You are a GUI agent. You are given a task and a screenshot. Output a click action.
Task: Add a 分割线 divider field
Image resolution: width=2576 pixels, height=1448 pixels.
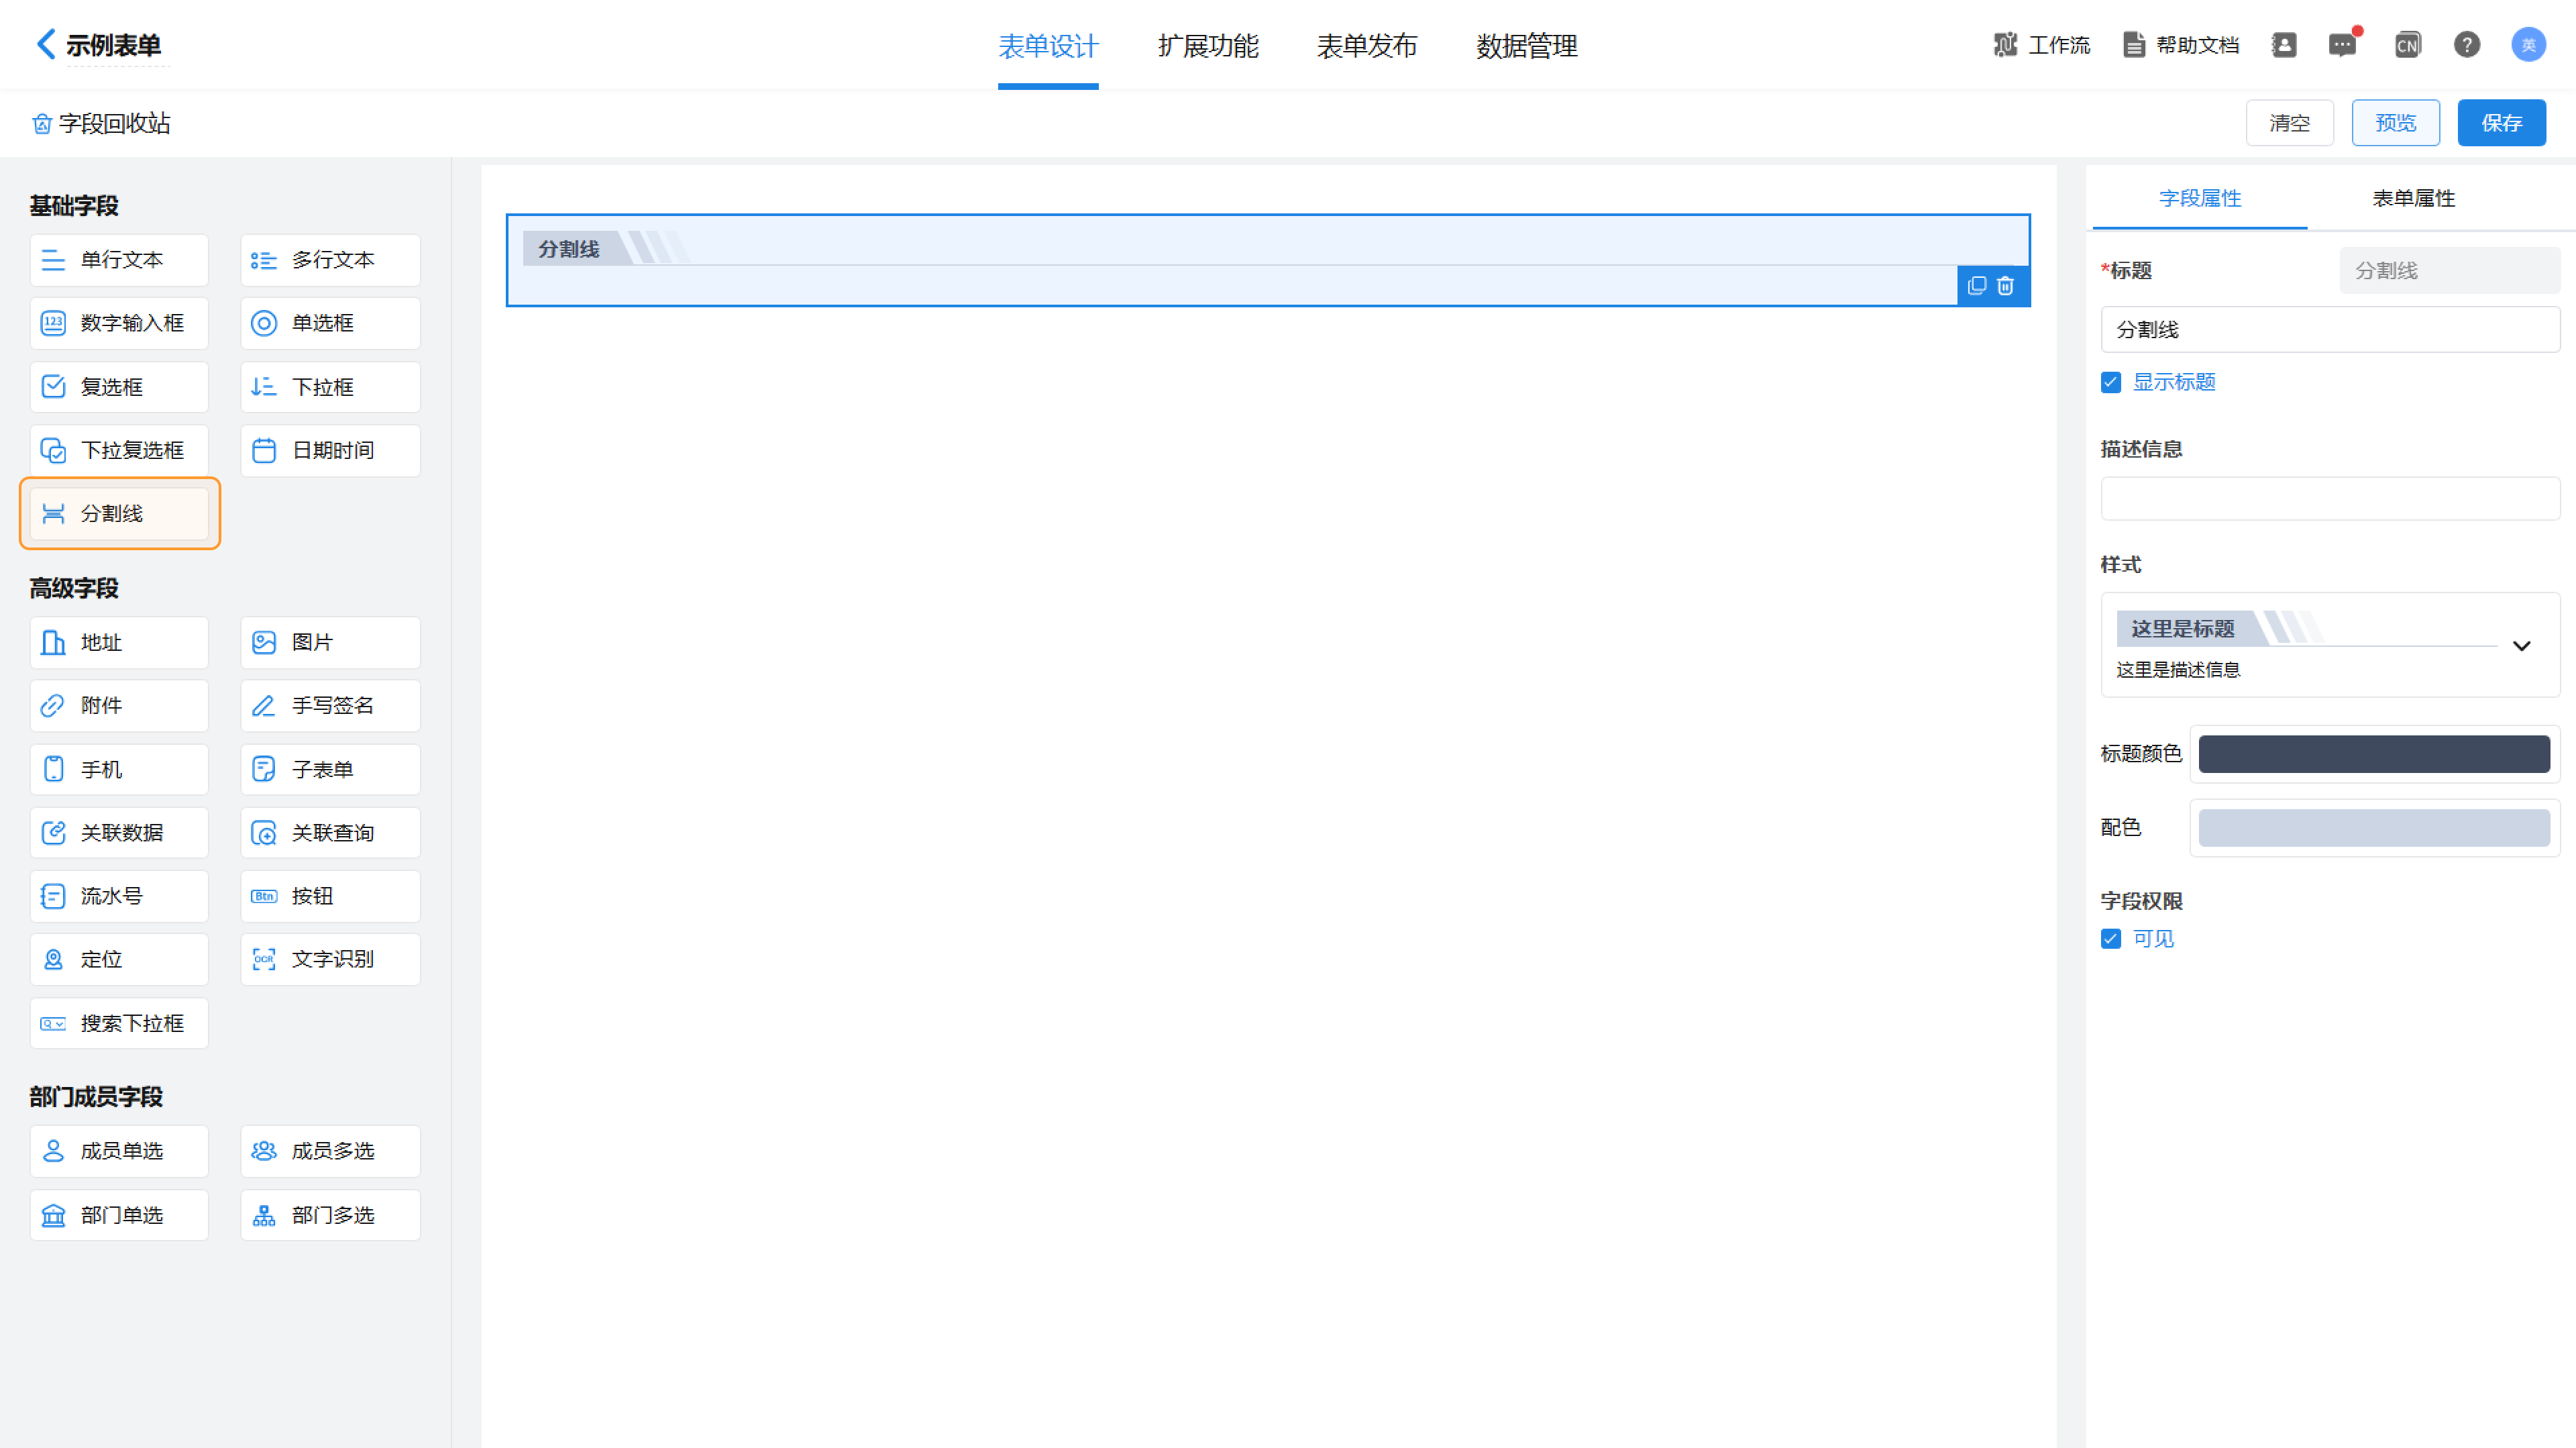tap(119, 513)
